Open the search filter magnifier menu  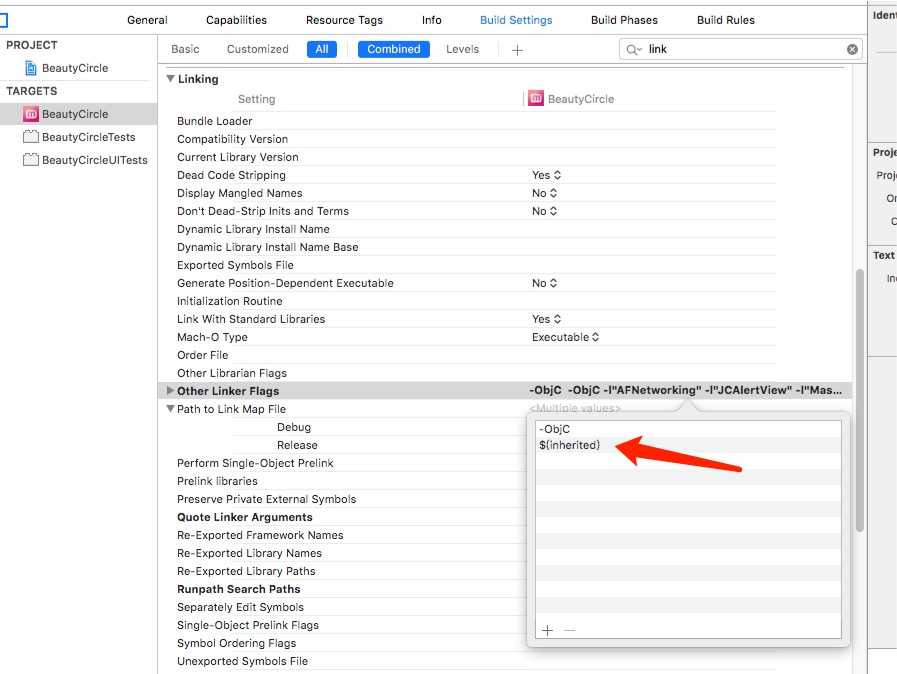[634, 50]
